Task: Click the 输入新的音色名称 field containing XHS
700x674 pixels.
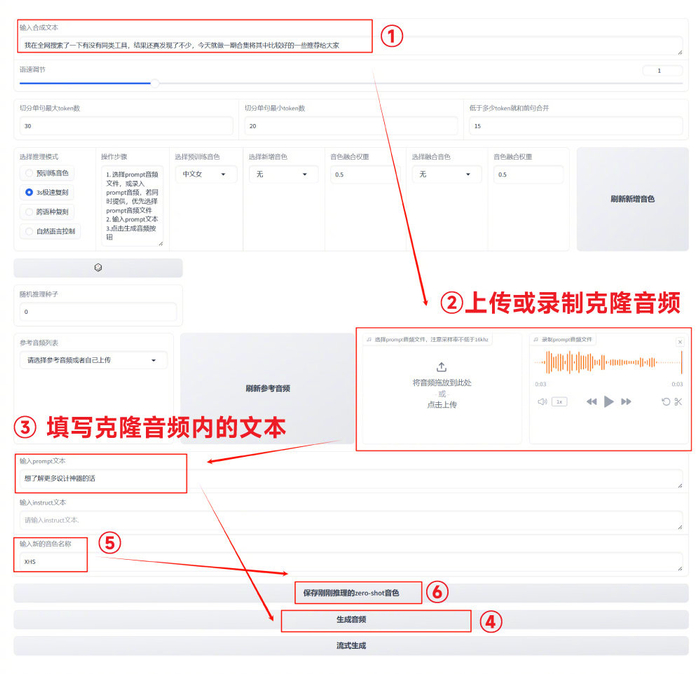Action: (x=351, y=562)
